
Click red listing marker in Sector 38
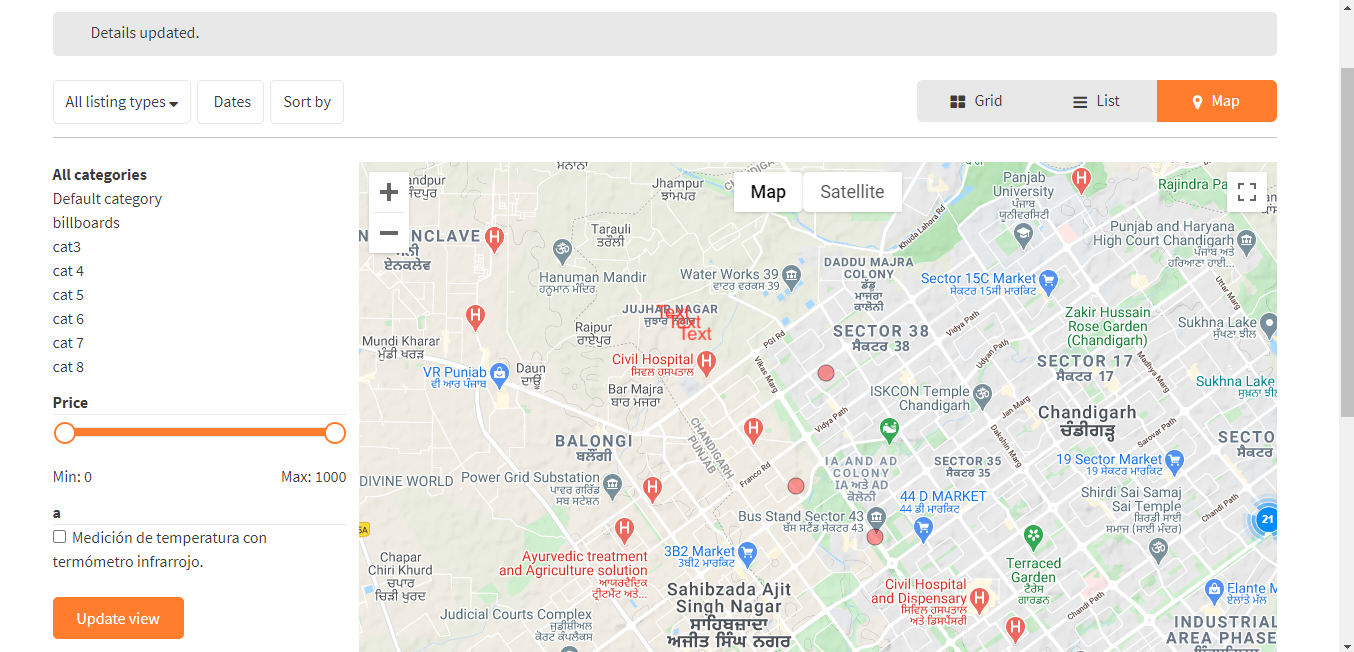click(826, 373)
